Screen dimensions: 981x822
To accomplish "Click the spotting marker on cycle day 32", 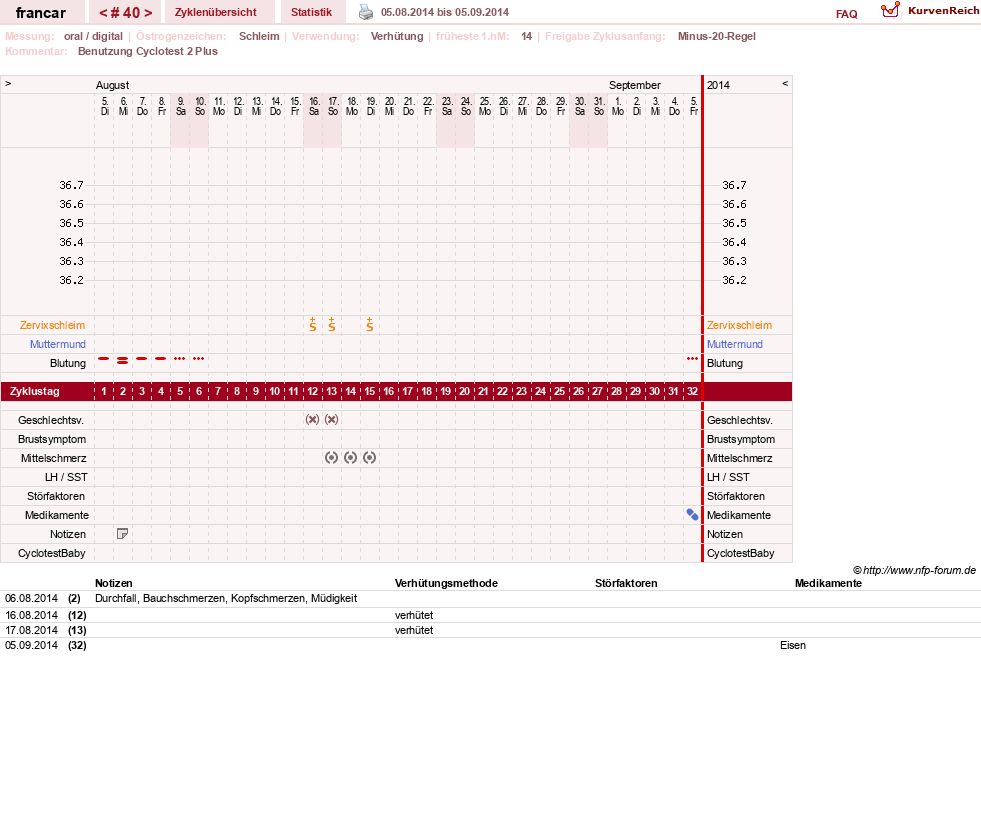I will 692,358.
